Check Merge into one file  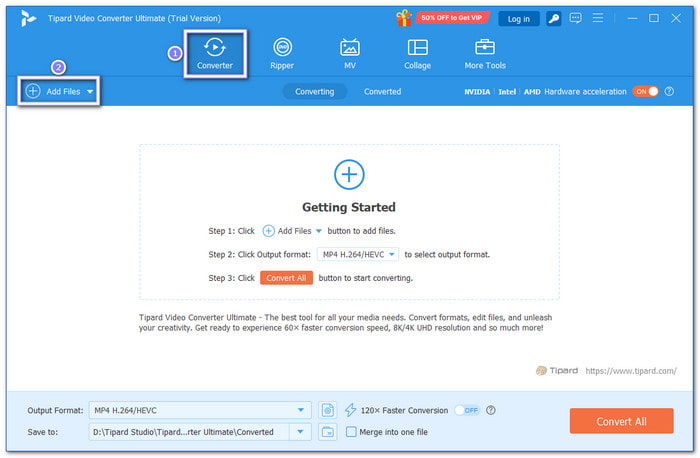tap(351, 432)
